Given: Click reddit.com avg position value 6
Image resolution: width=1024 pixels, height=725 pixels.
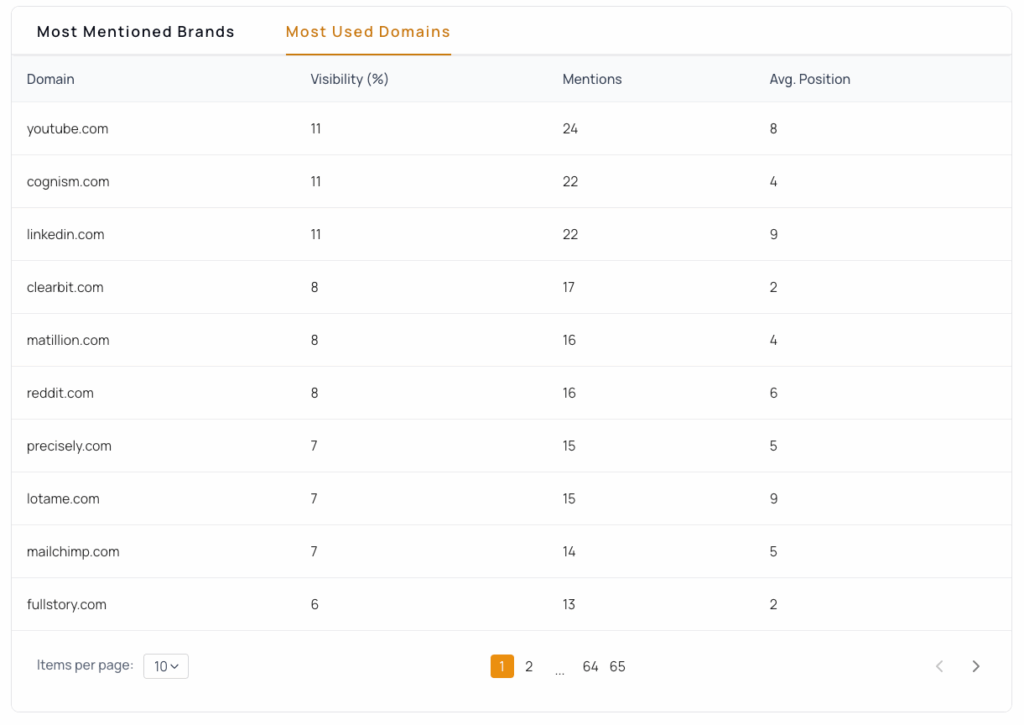Looking at the screenshot, I should point(773,393).
